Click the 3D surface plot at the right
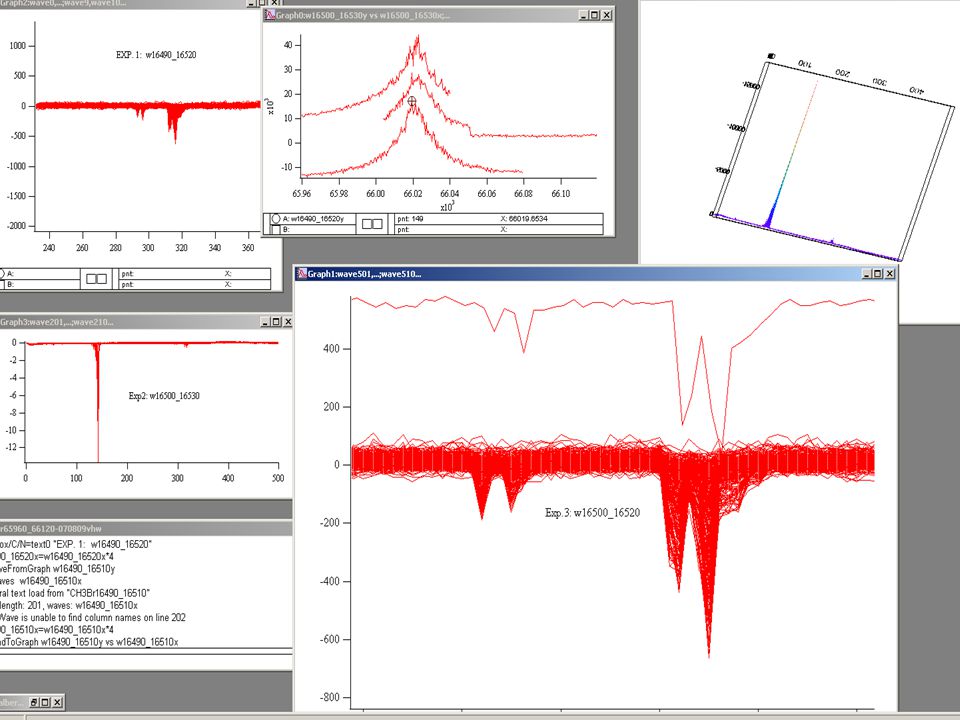The image size is (960, 720). pyautogui.click(x=833, y=159)
